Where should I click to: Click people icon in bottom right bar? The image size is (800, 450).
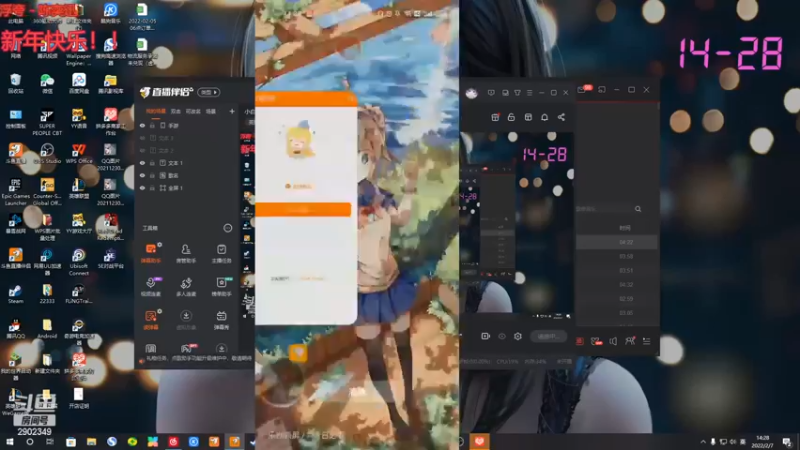[x=630, y=341]
